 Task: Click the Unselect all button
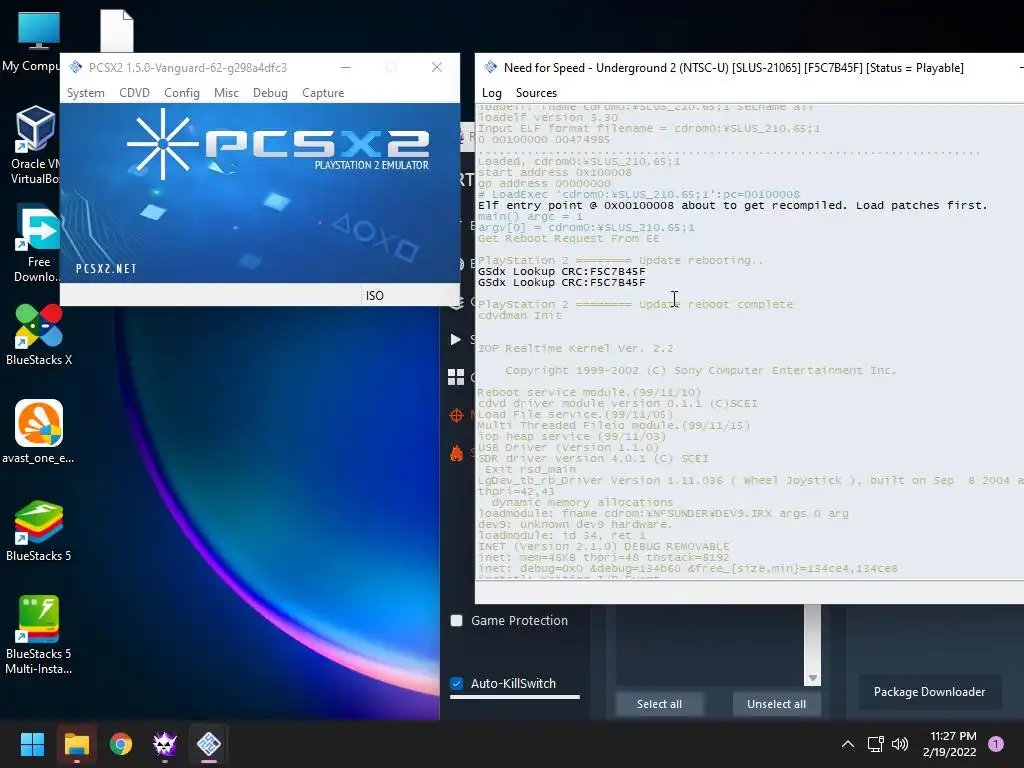pyautogui.click(x=776, y=704)
